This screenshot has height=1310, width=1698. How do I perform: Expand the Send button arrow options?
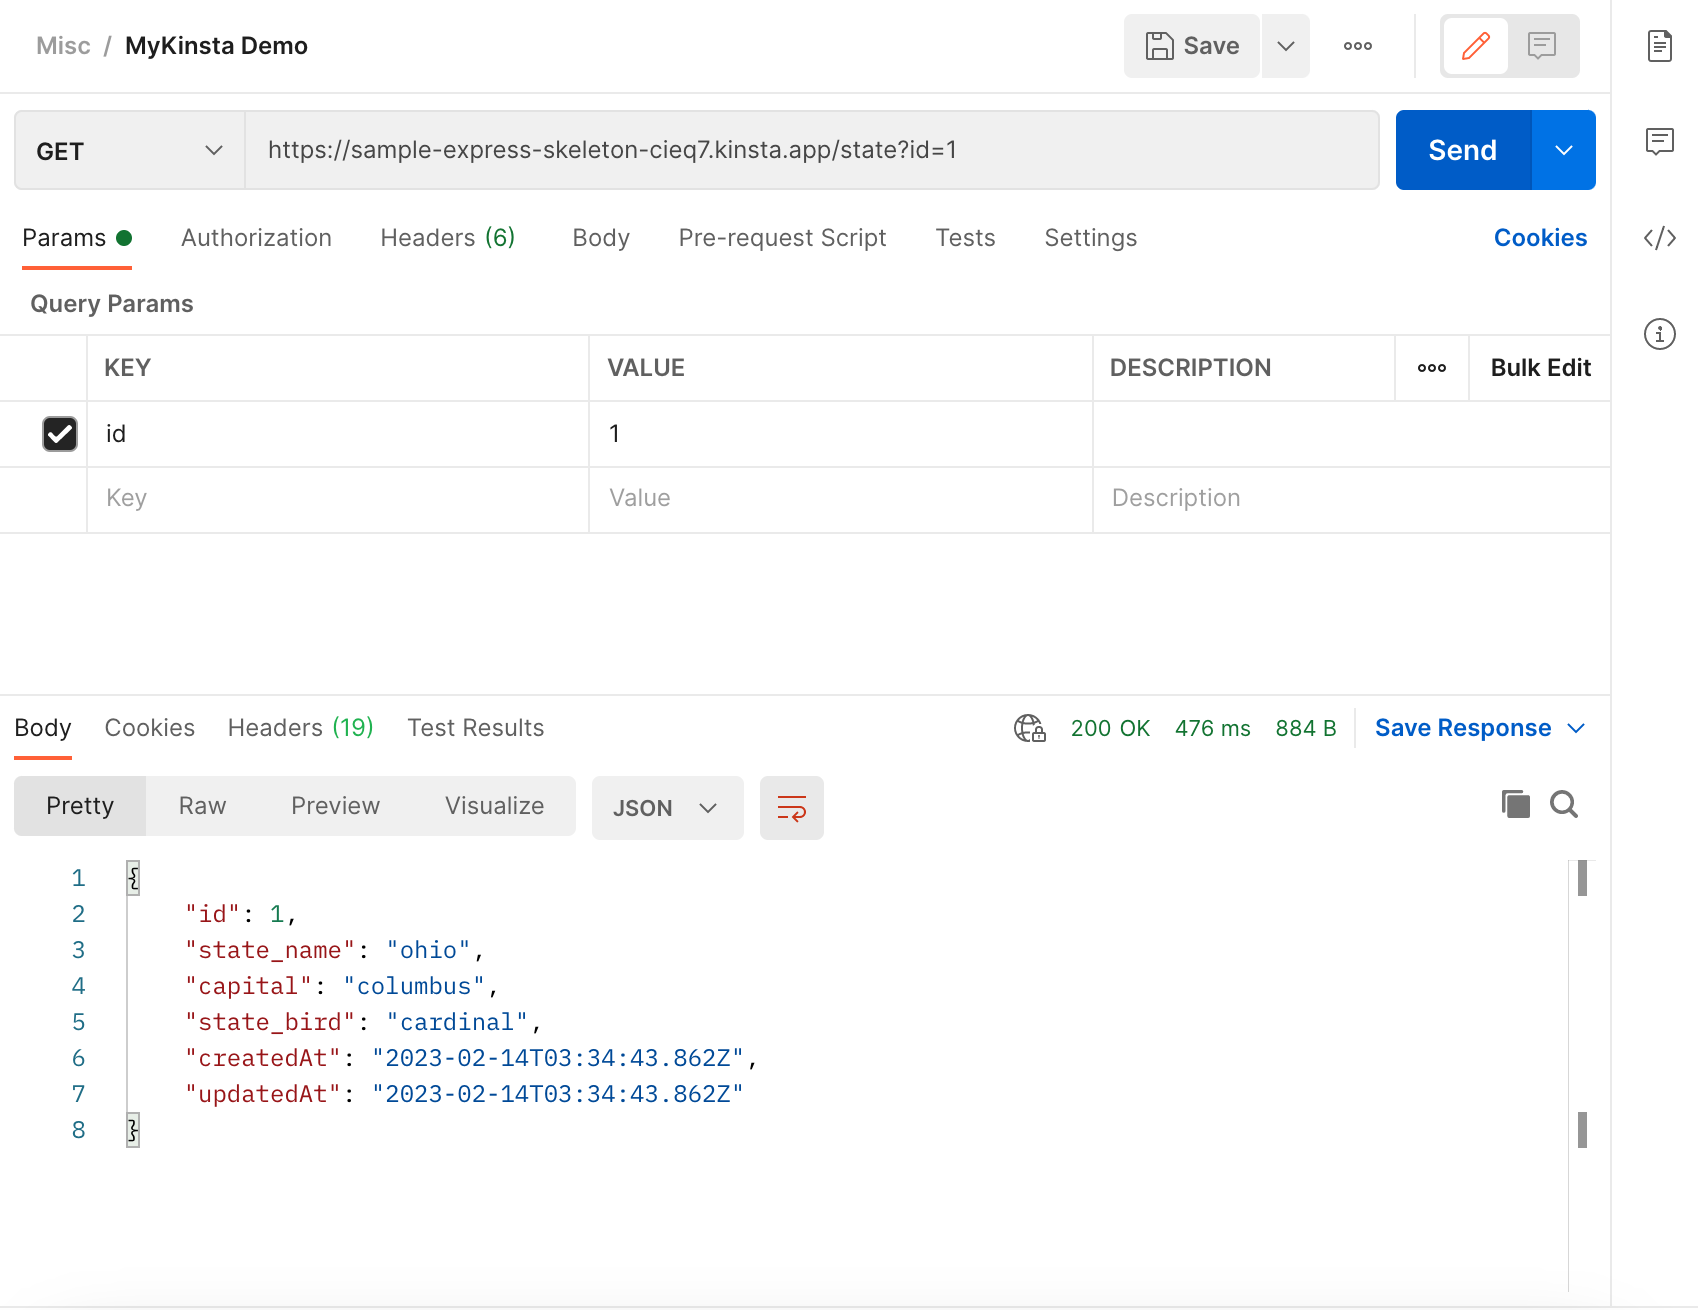point(1563,151)
